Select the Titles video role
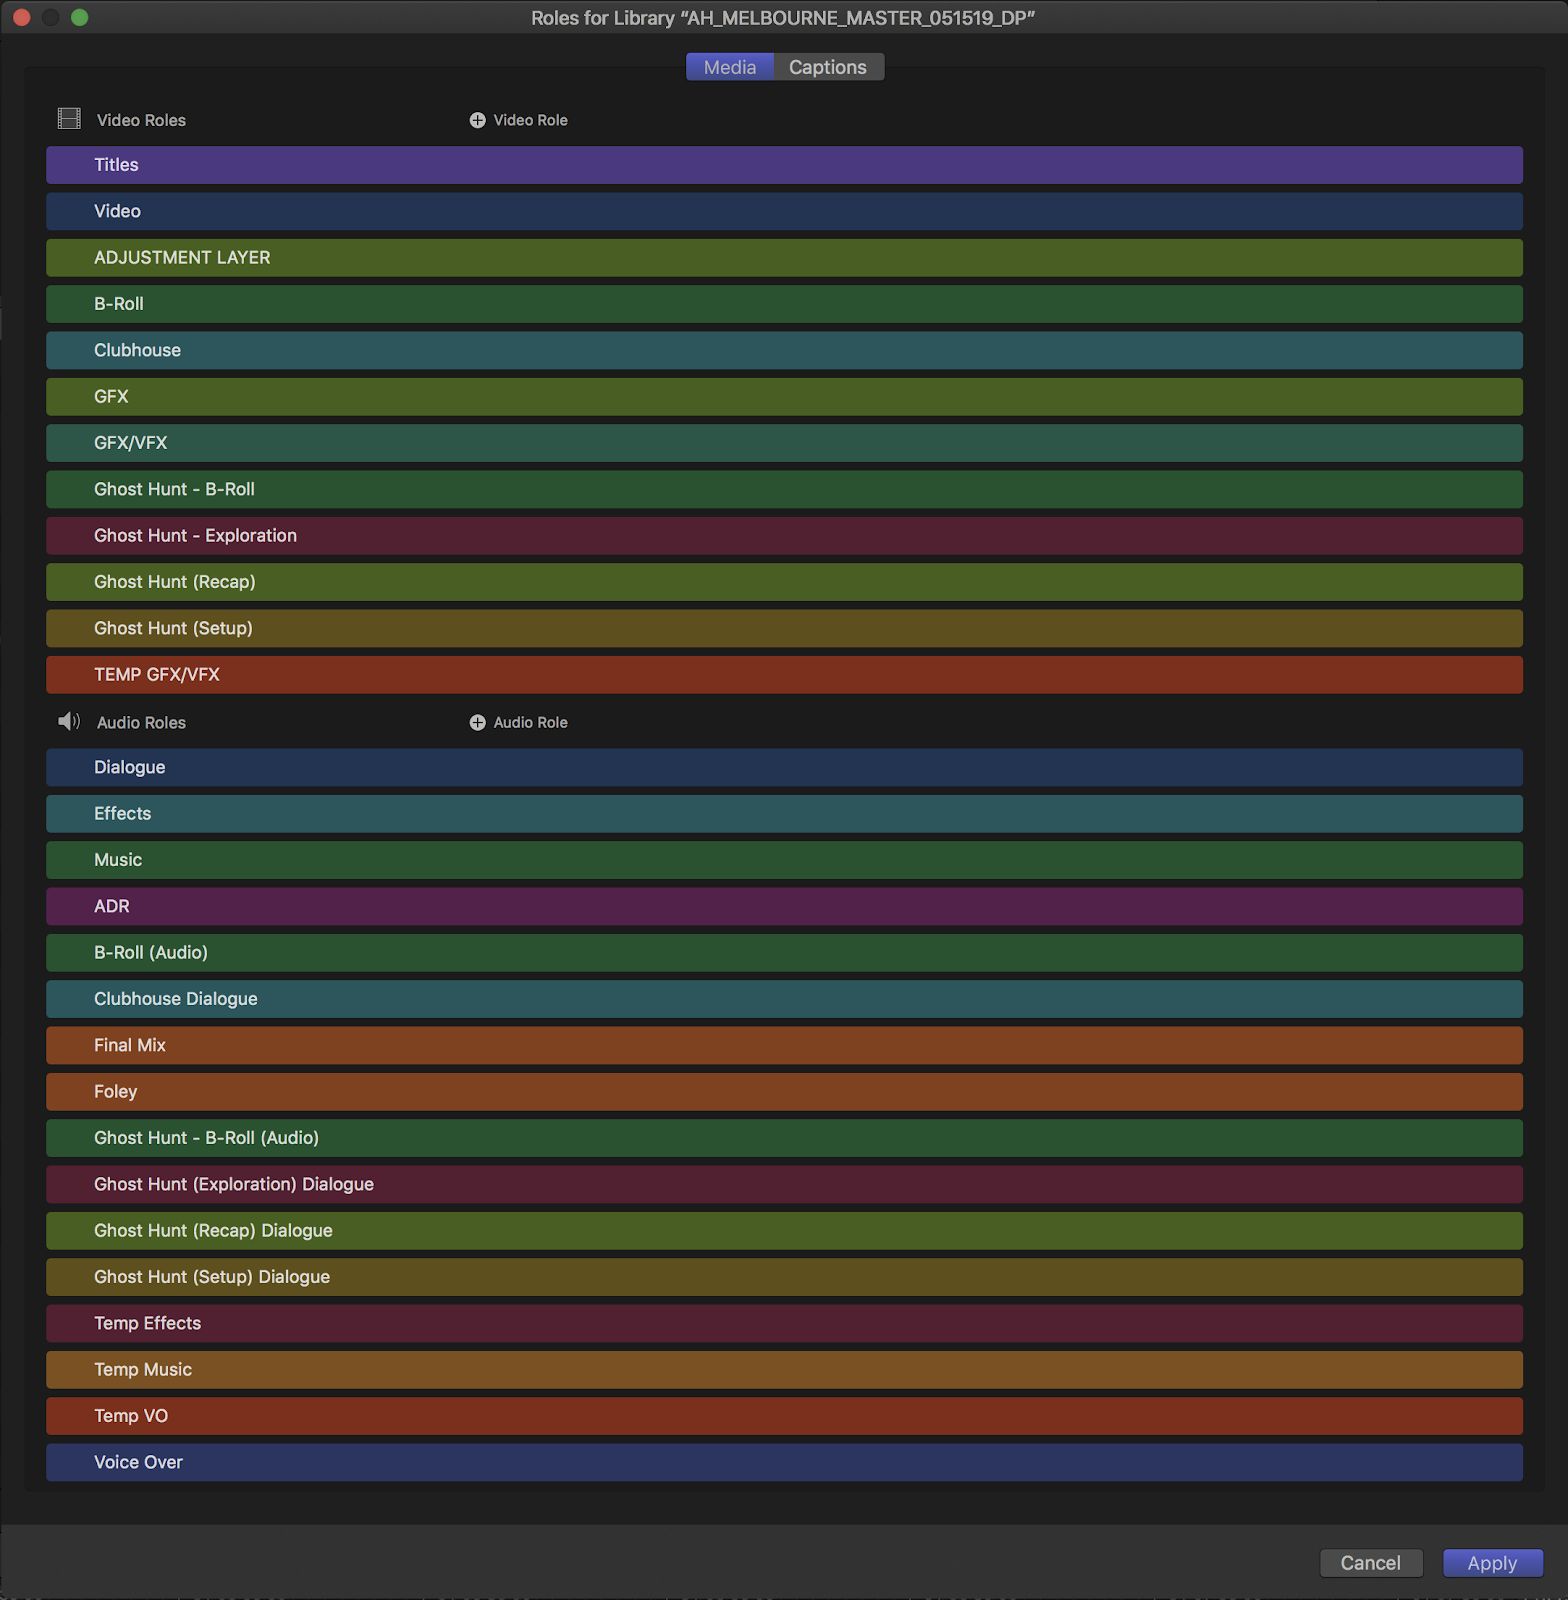This screenshot has width=1568, height=1600. [x=784, y=165]
